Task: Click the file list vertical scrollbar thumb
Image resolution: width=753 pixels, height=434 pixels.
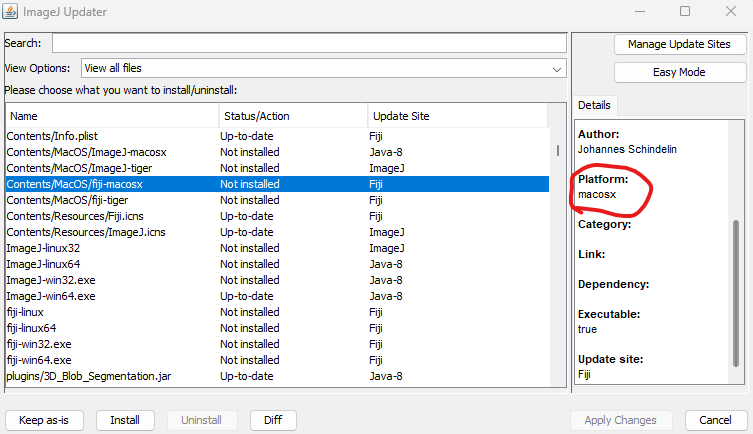Action: 558,151
